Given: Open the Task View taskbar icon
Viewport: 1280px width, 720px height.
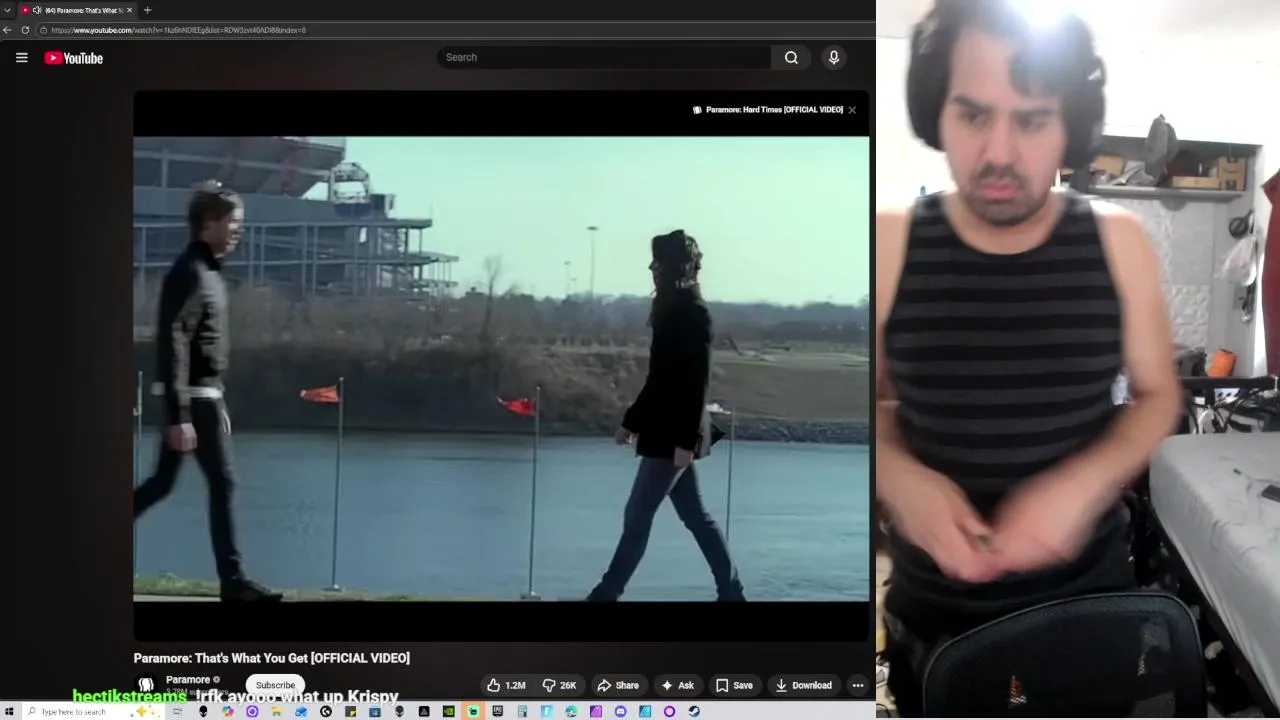Looking at the screenshot, I should (177, 711).
